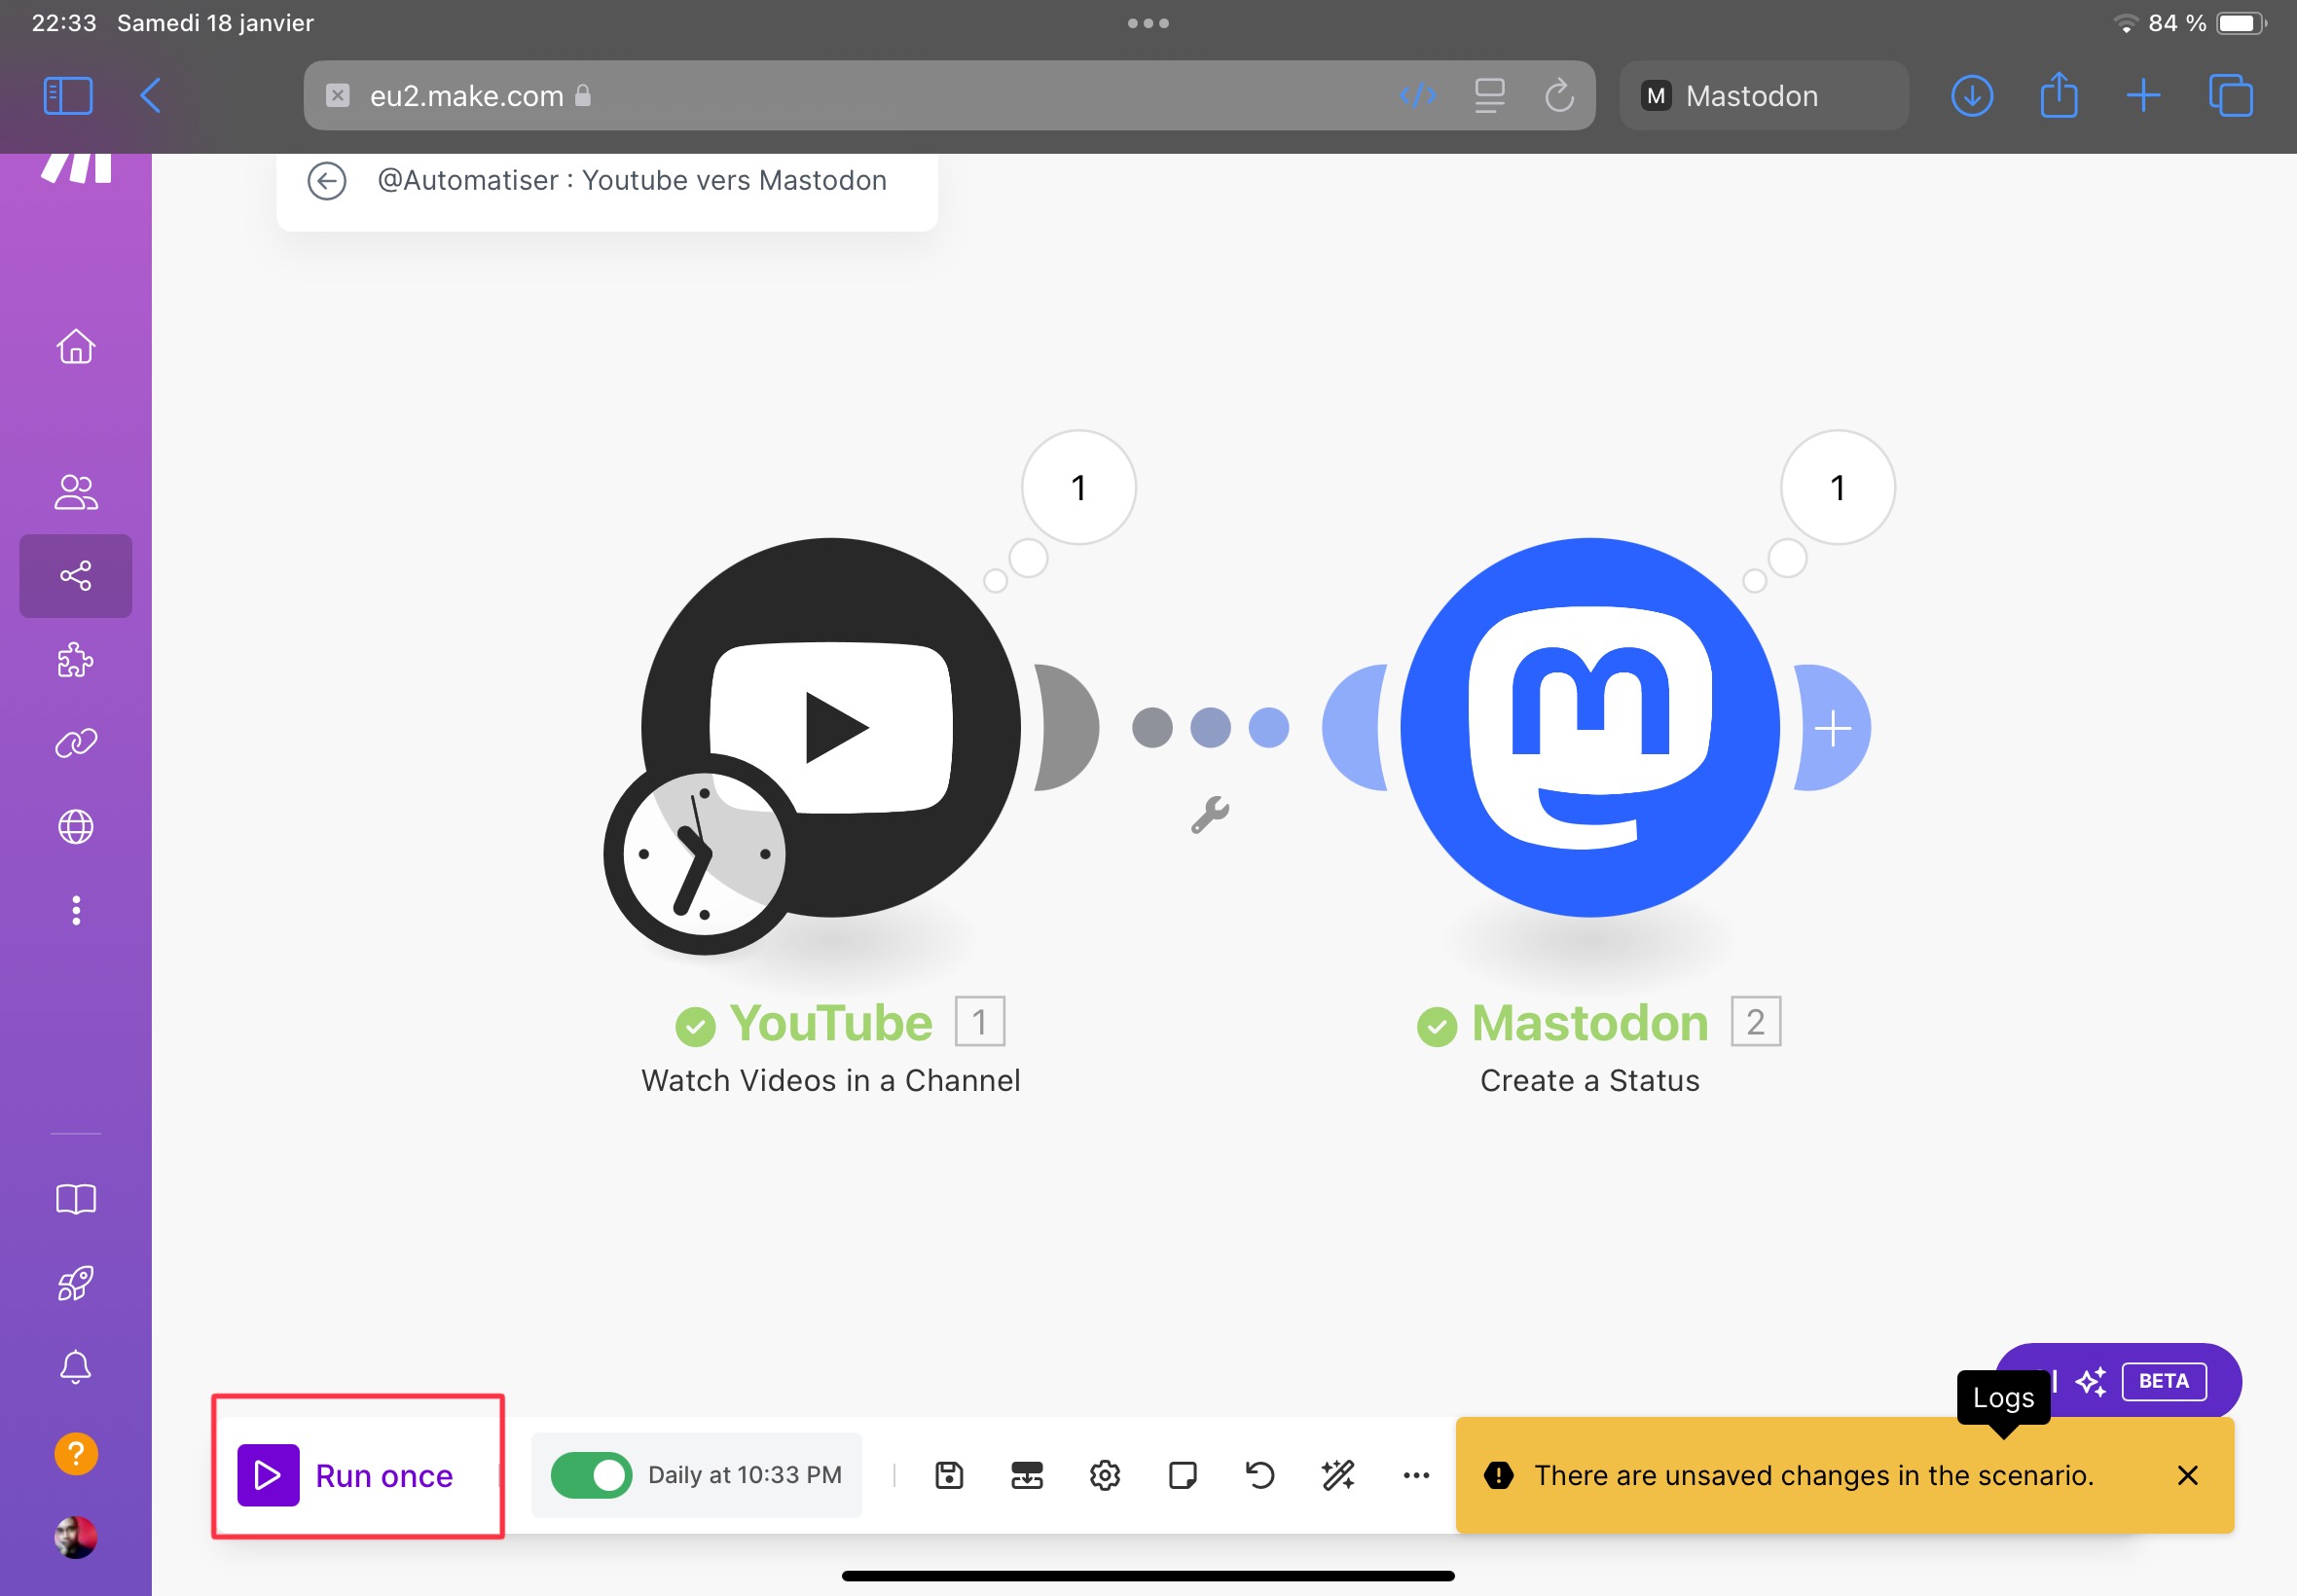Click the notes/template panel icon
The image size is (2297, 1596).
(x=1182, y=1475)
